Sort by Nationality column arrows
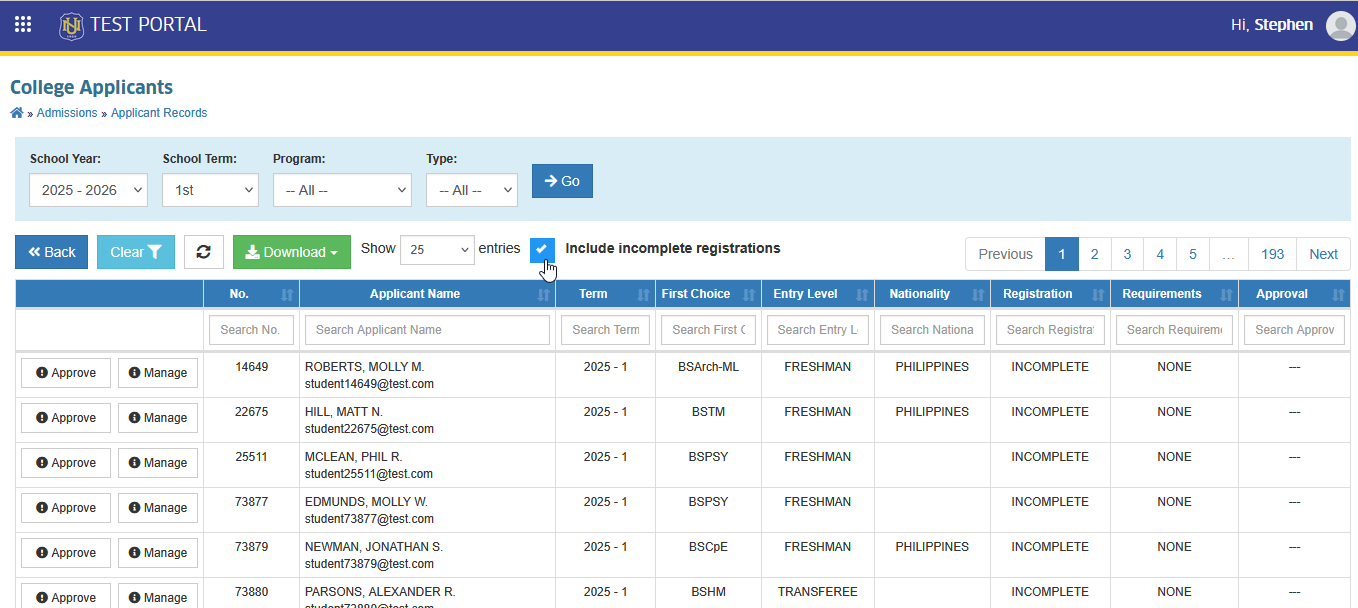 pyautogui.click(x=979, y=295)
